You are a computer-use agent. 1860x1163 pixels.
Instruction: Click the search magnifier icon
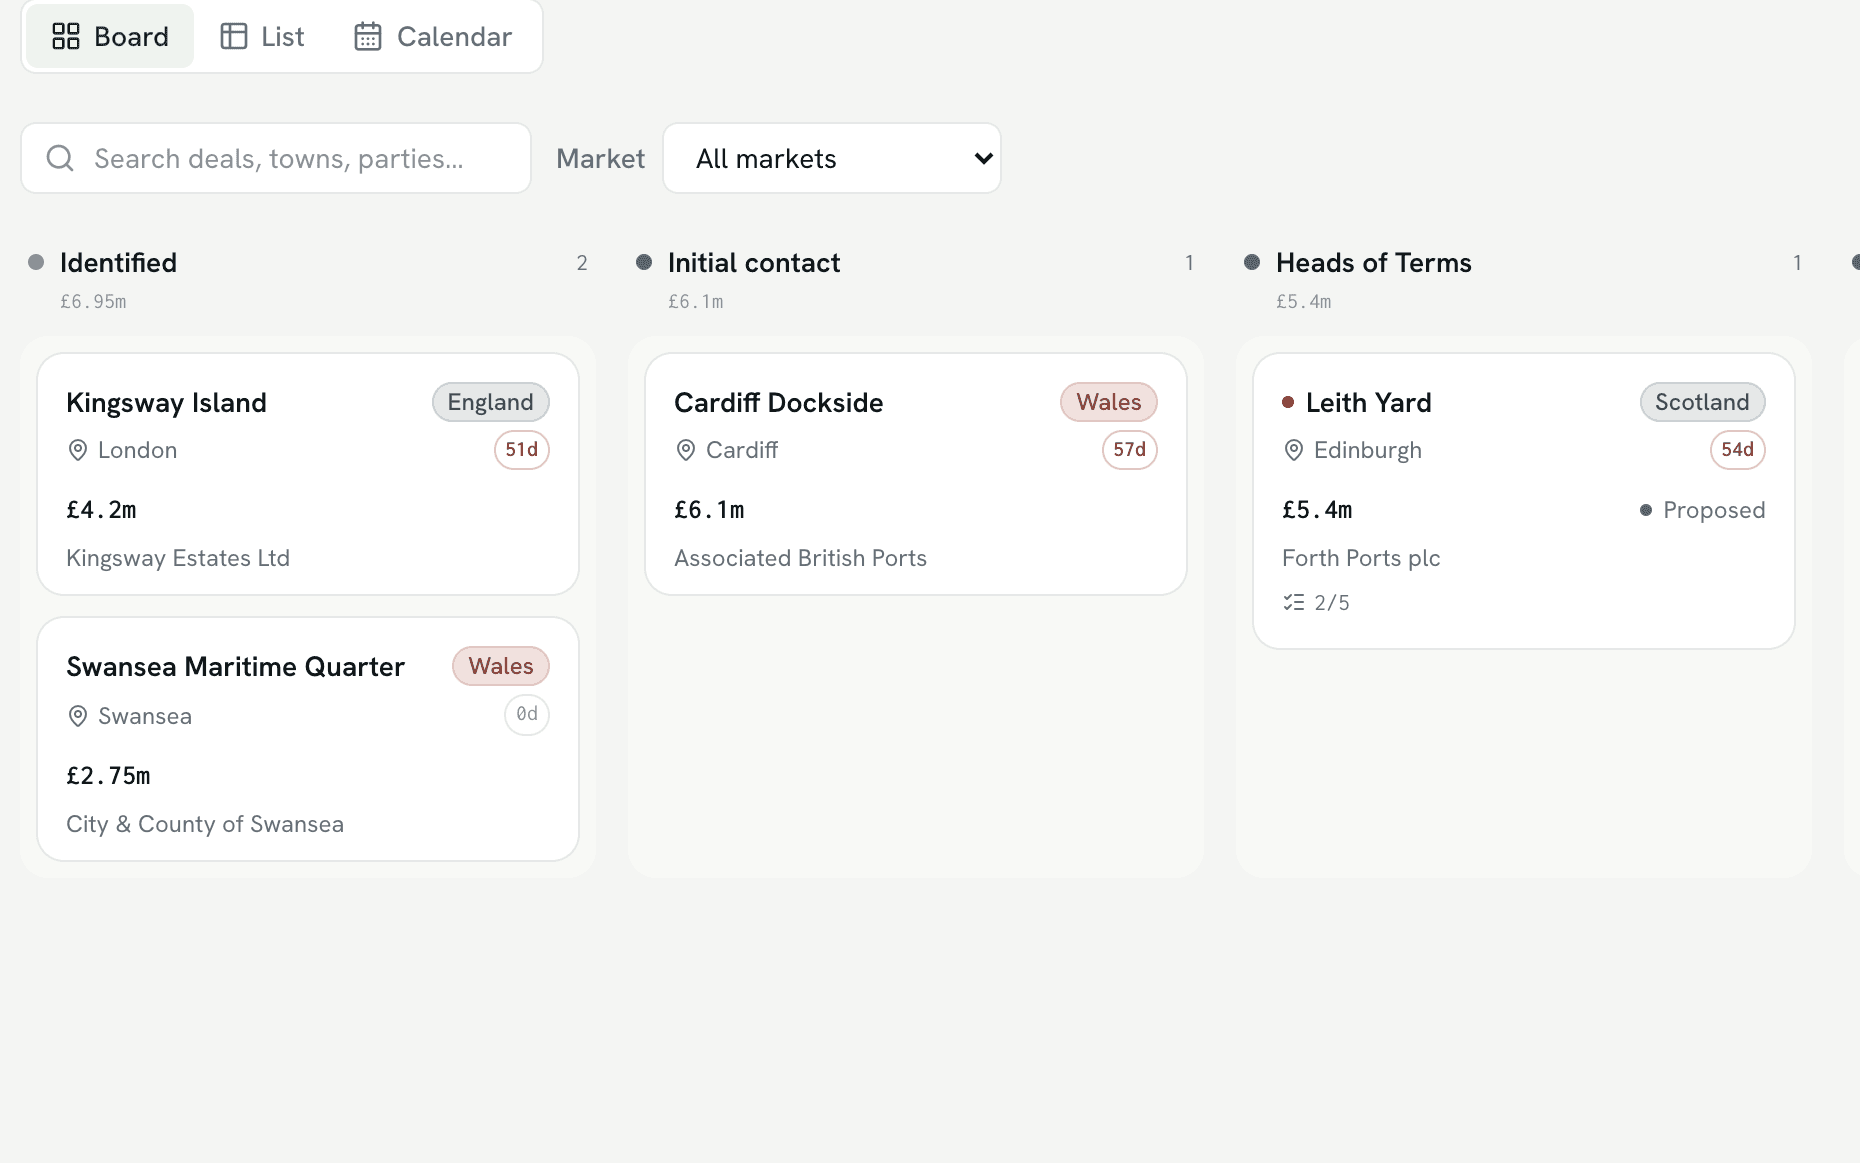click(60, 158)
